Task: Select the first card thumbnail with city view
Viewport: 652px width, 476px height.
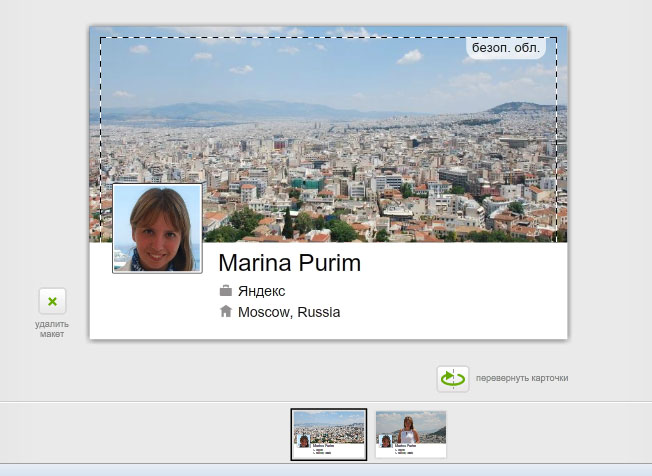Action: click(x=329, y=434)
